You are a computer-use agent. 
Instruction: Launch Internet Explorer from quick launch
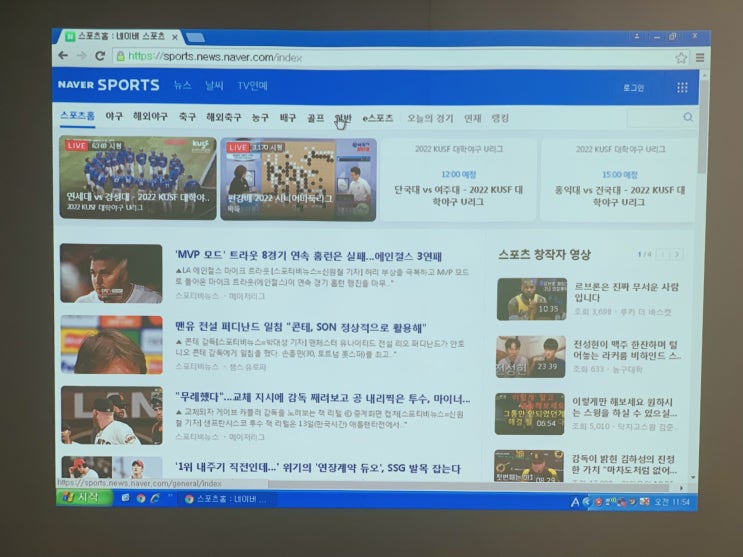point(155,498)
